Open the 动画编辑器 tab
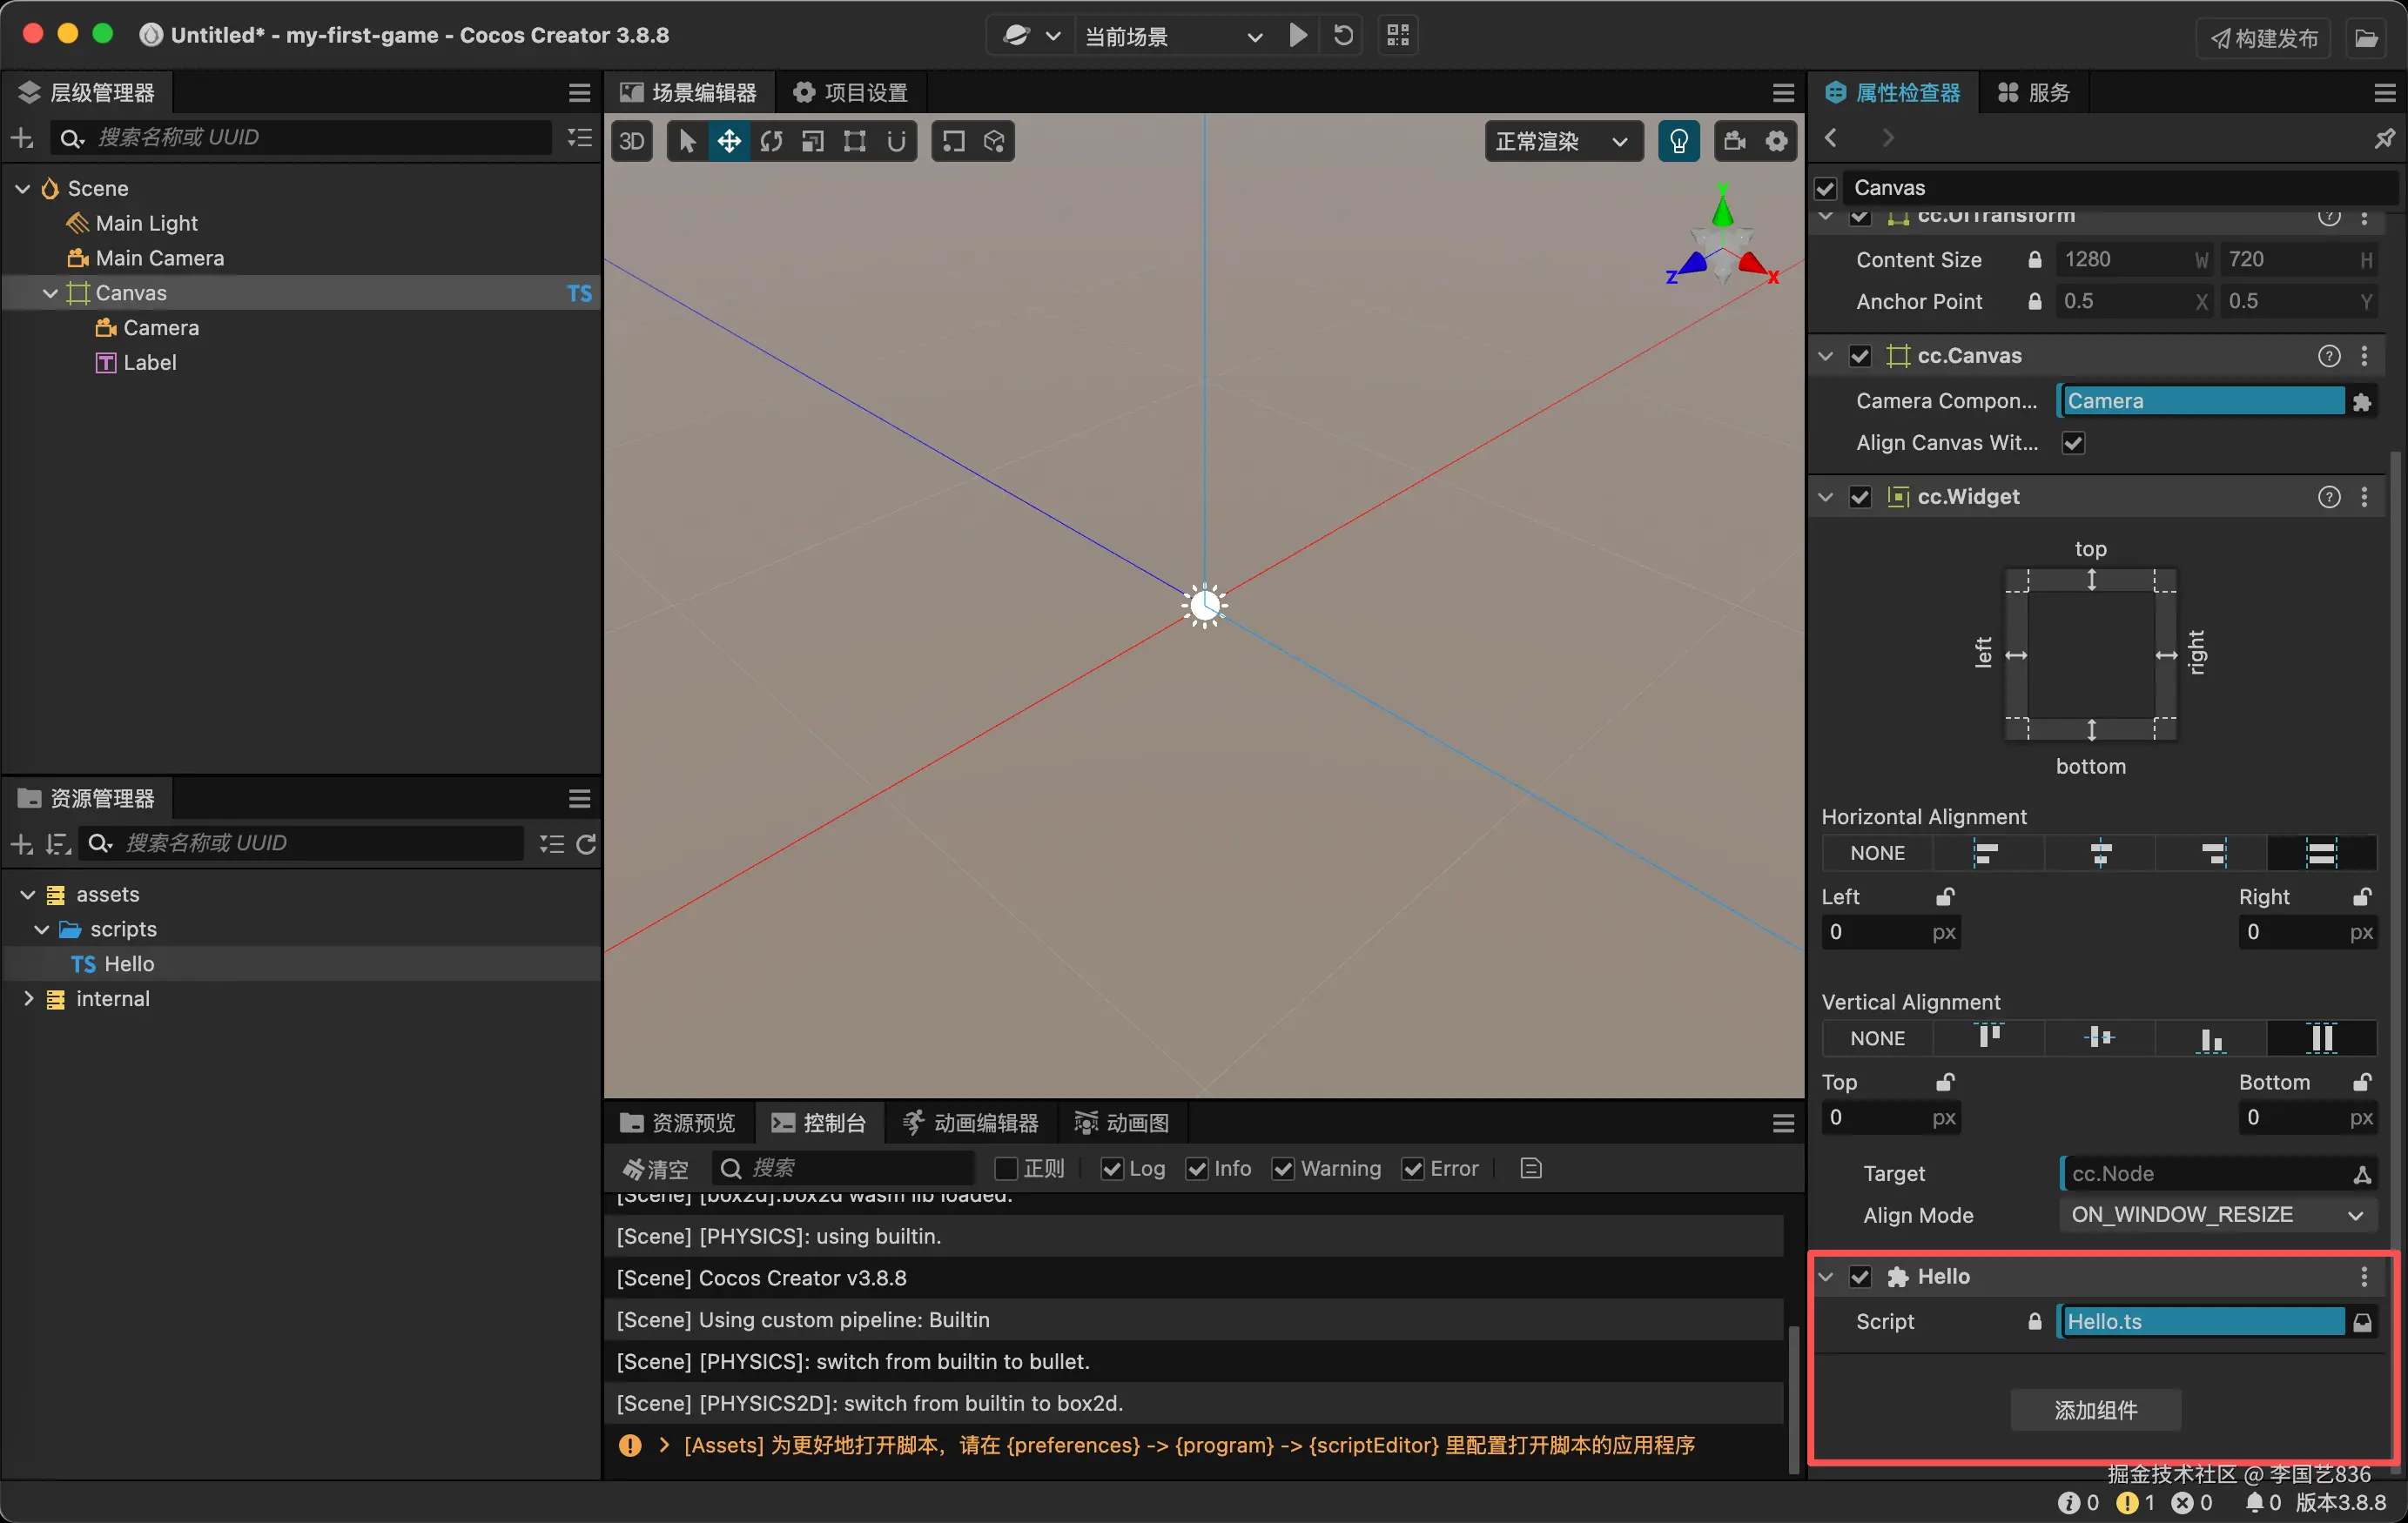This screenshot has height=1523, width=2408. click(x=970, y=1122)
